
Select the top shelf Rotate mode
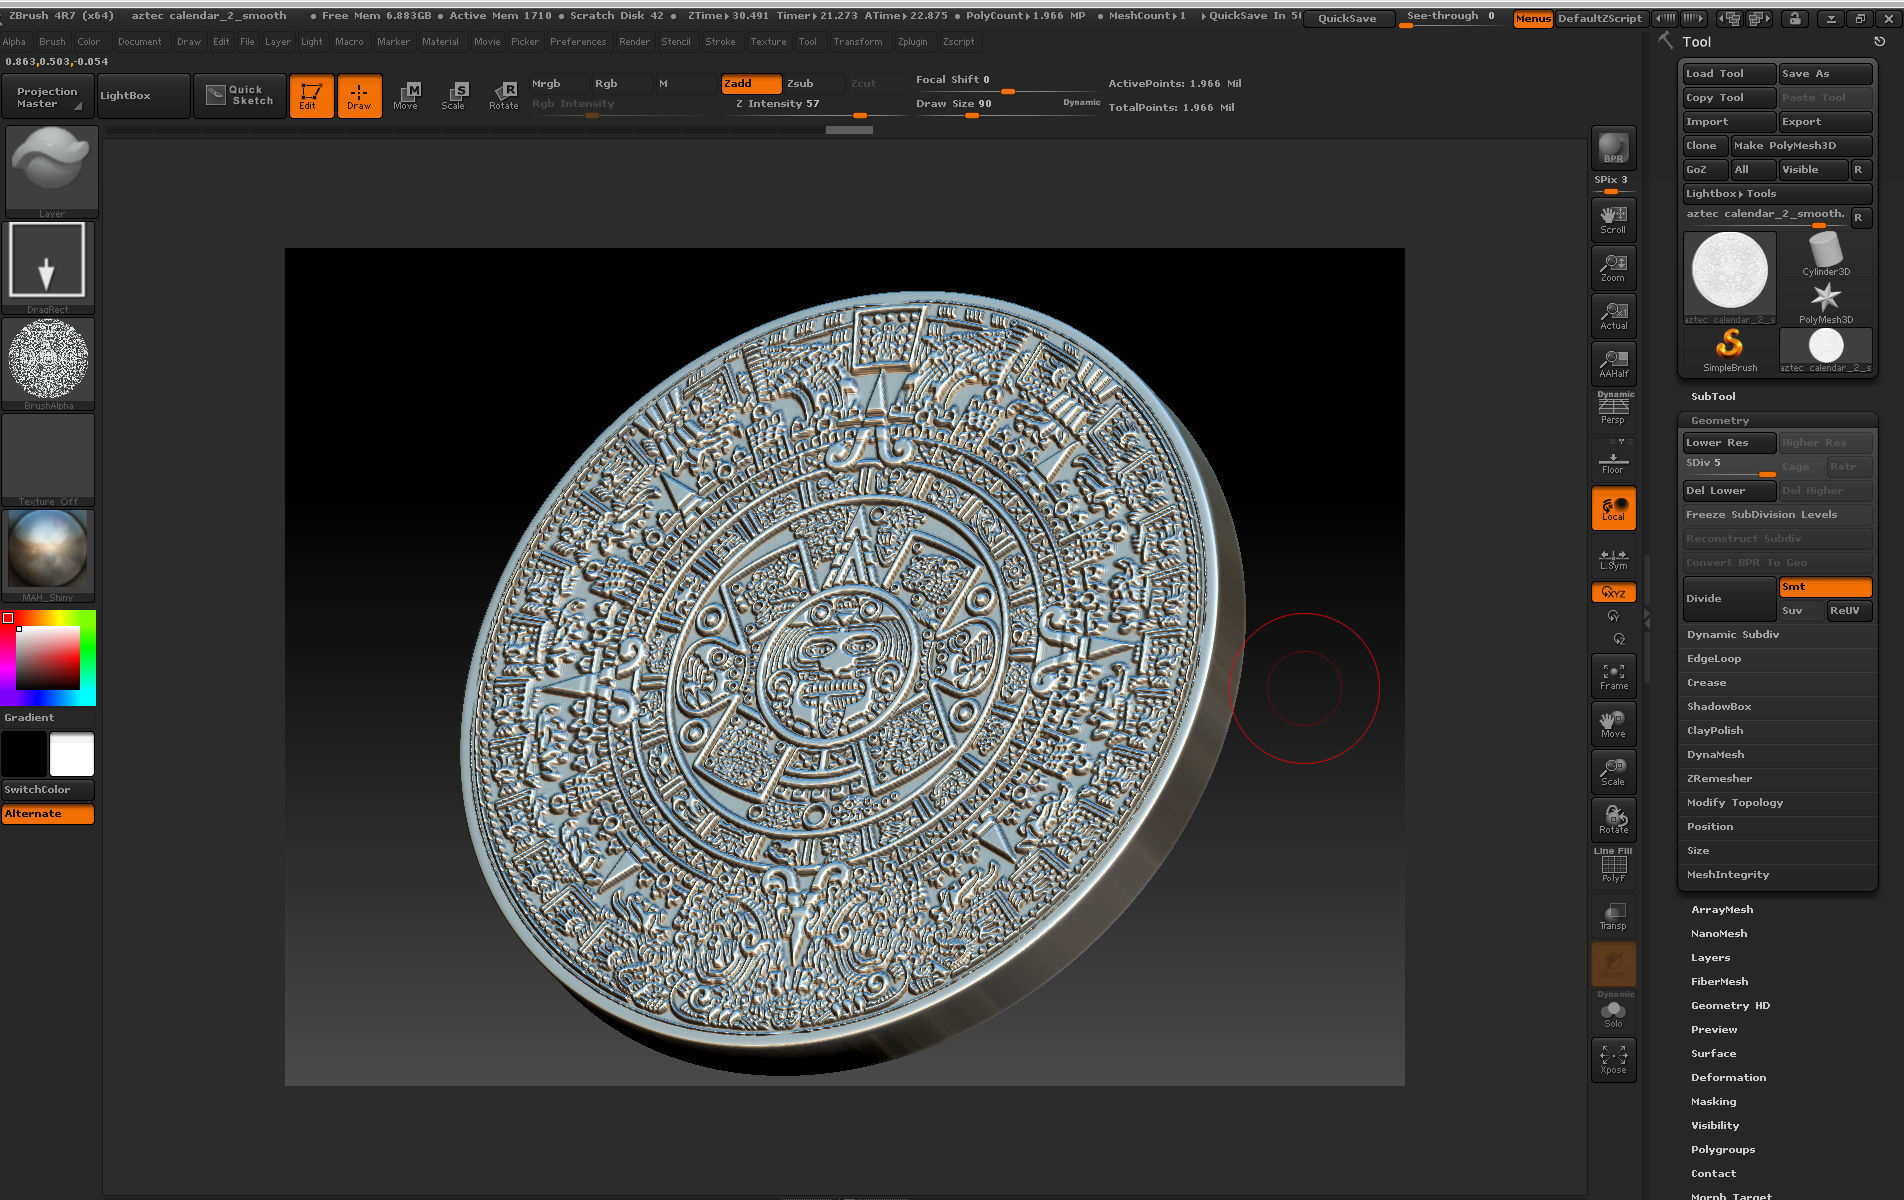click(x=503, y=96)
